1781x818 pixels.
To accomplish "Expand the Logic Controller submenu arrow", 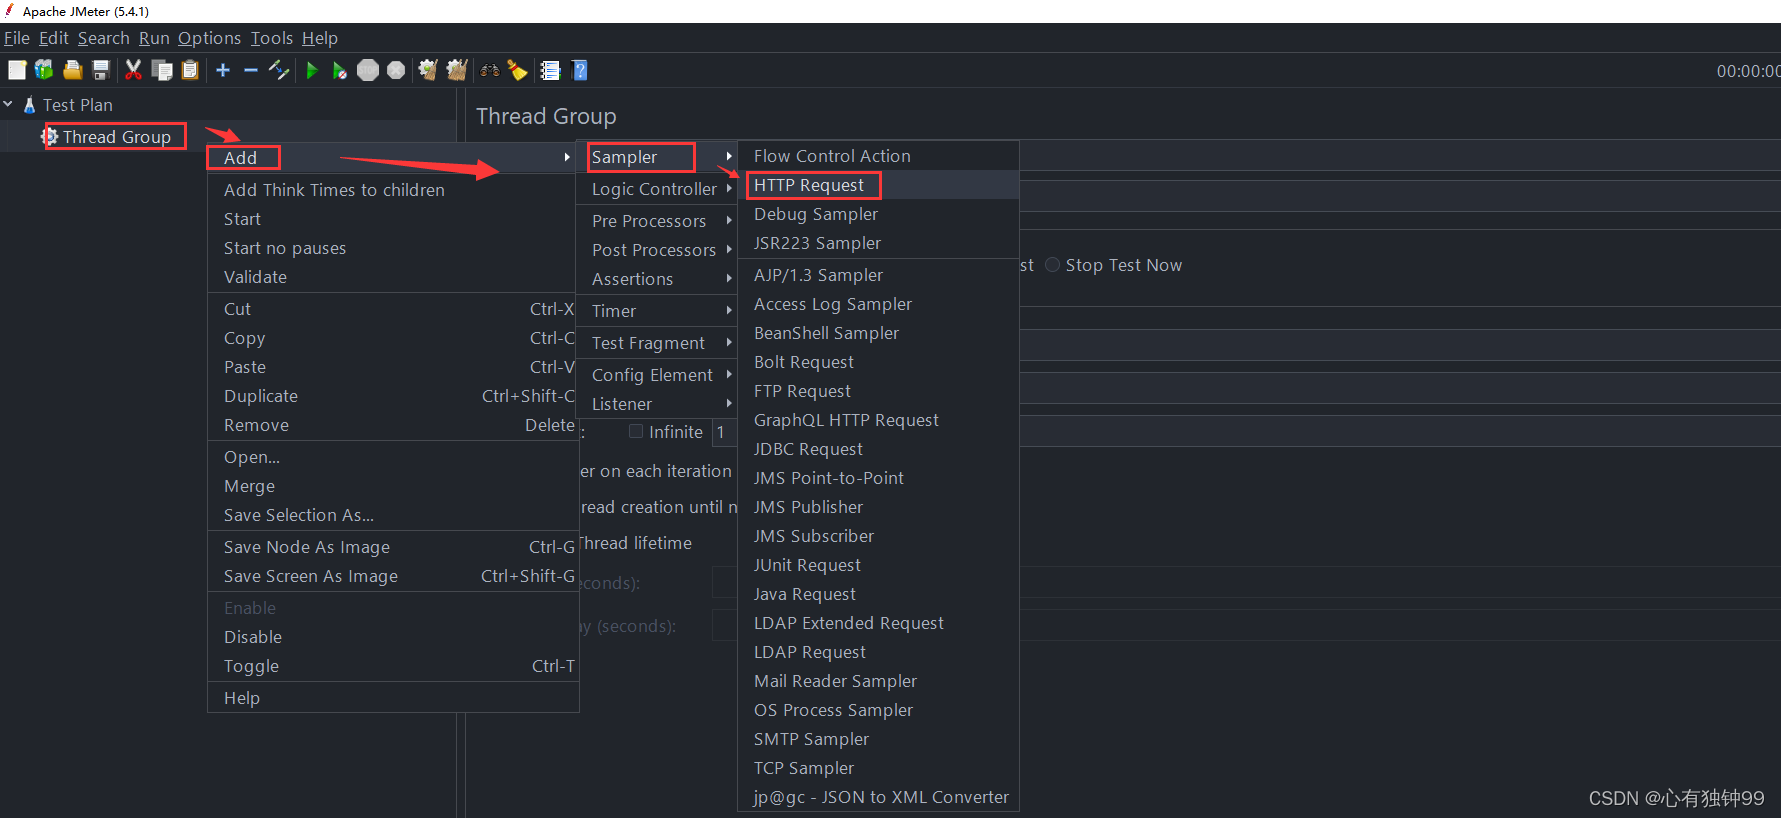I will click(x=729, y=189).
